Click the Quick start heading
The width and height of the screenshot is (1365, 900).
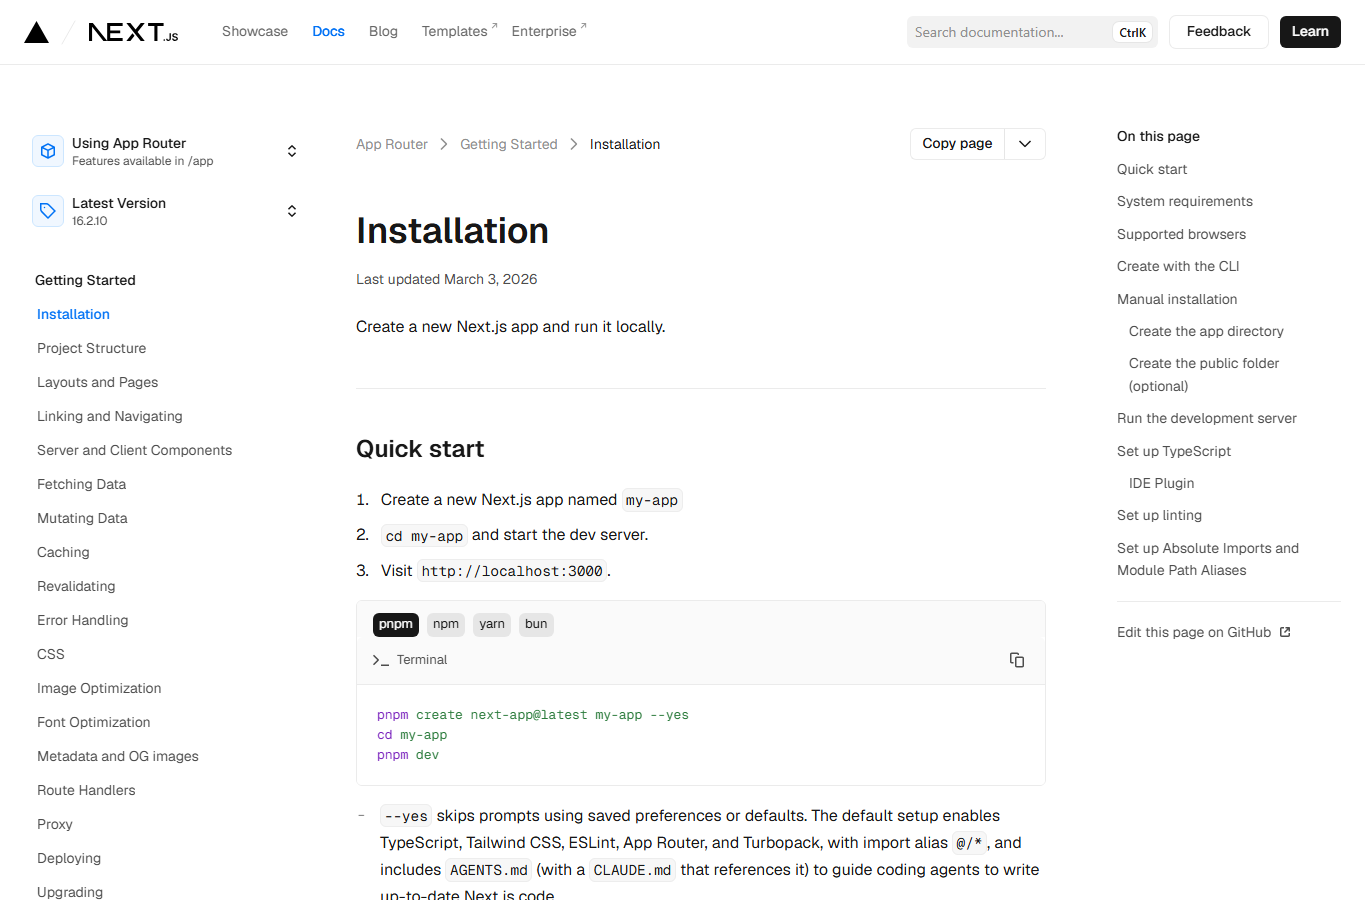pos(420,449)
